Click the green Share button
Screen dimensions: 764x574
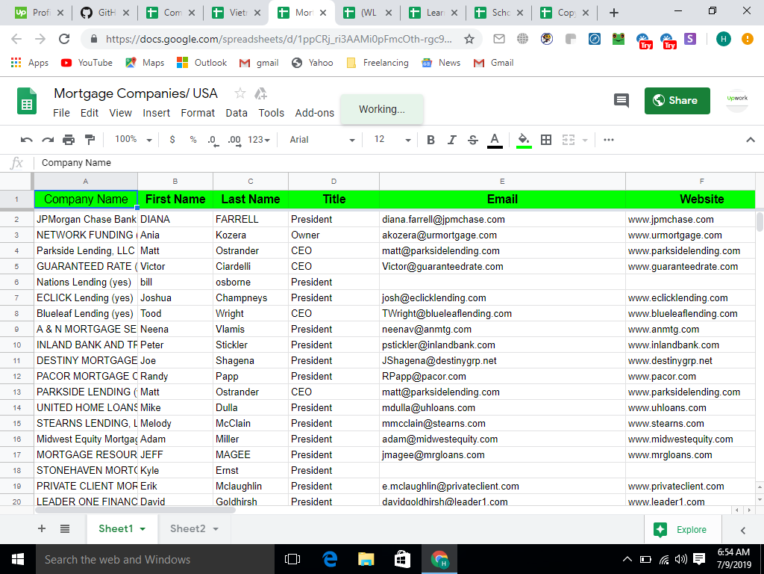point(677,101)
